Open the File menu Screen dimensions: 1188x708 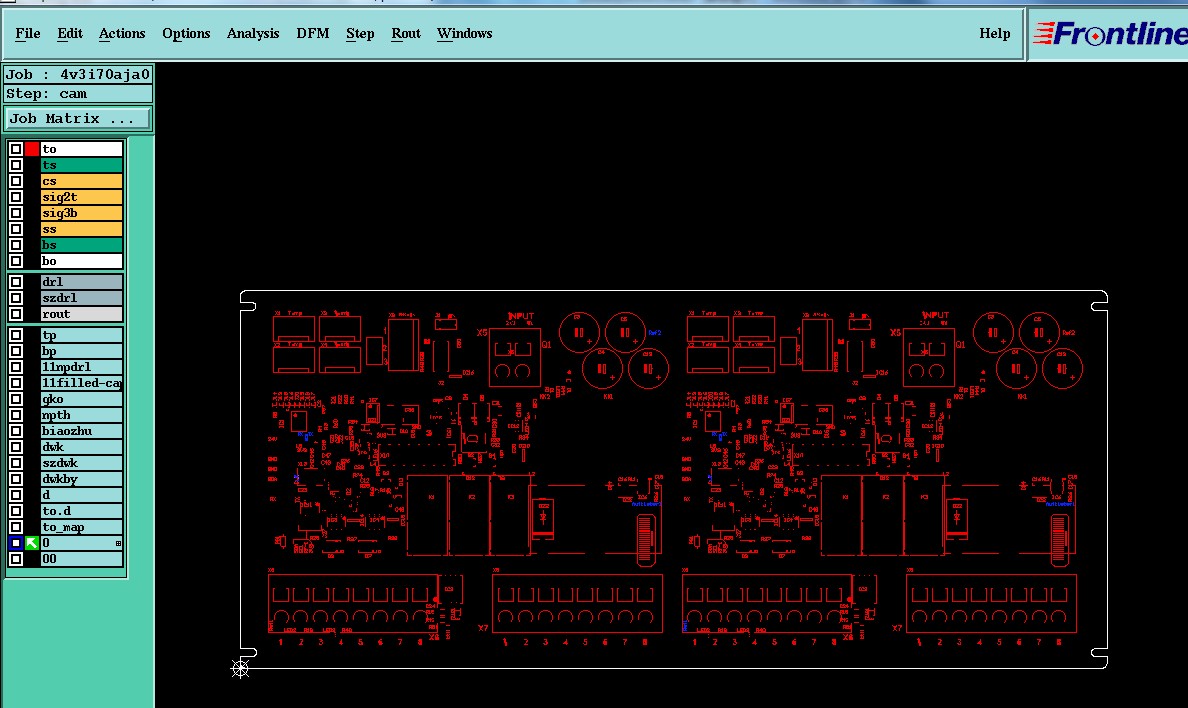(28, 33)
